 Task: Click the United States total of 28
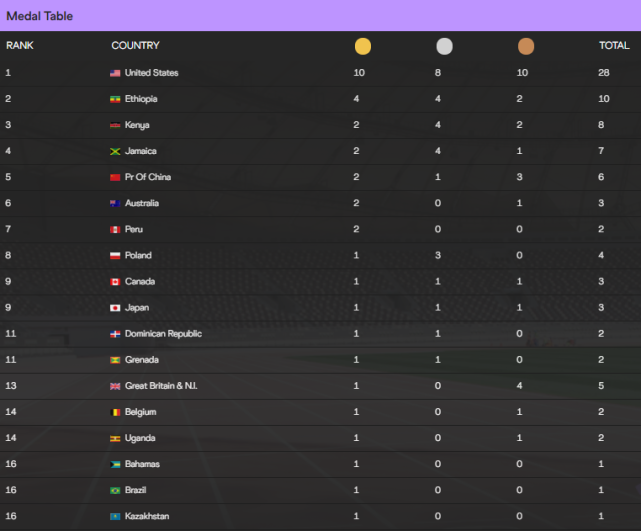pos(606,73)
